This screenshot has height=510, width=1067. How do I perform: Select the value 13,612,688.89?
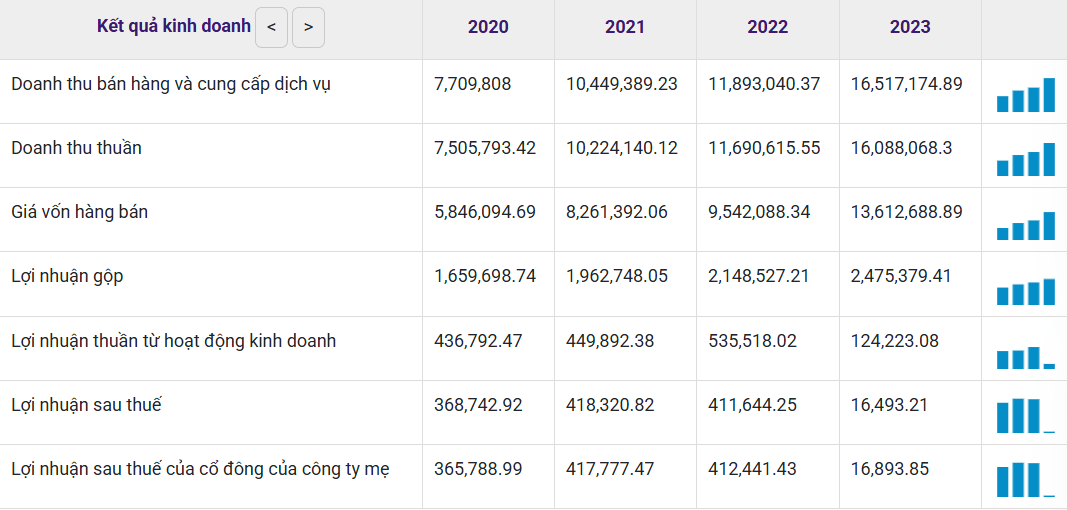pos(906,212)
